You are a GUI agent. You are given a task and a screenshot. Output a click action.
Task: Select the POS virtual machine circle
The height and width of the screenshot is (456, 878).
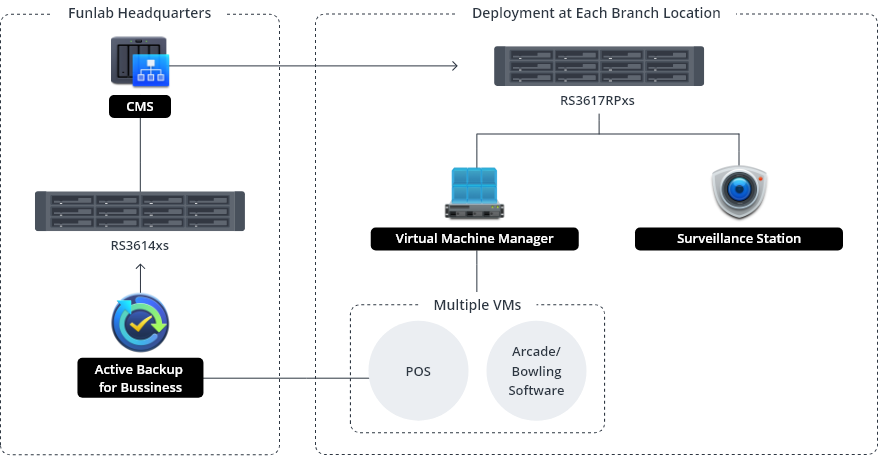coord(418,371)
